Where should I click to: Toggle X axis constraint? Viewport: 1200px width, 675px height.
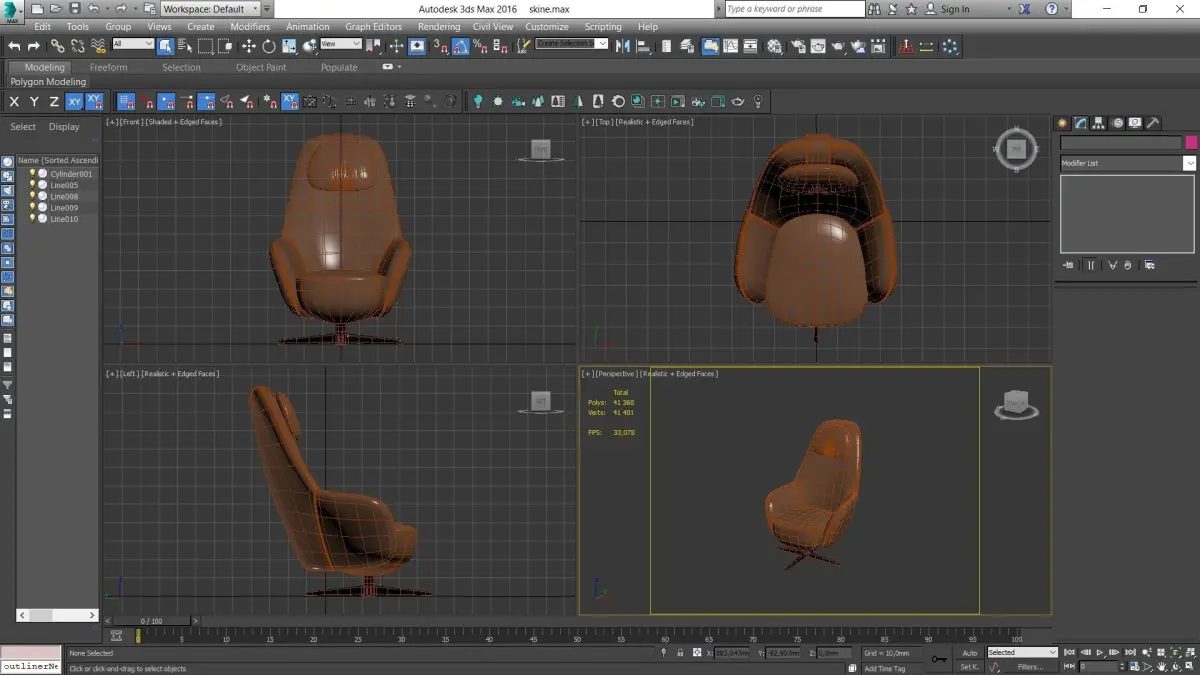tap(14, 101)
